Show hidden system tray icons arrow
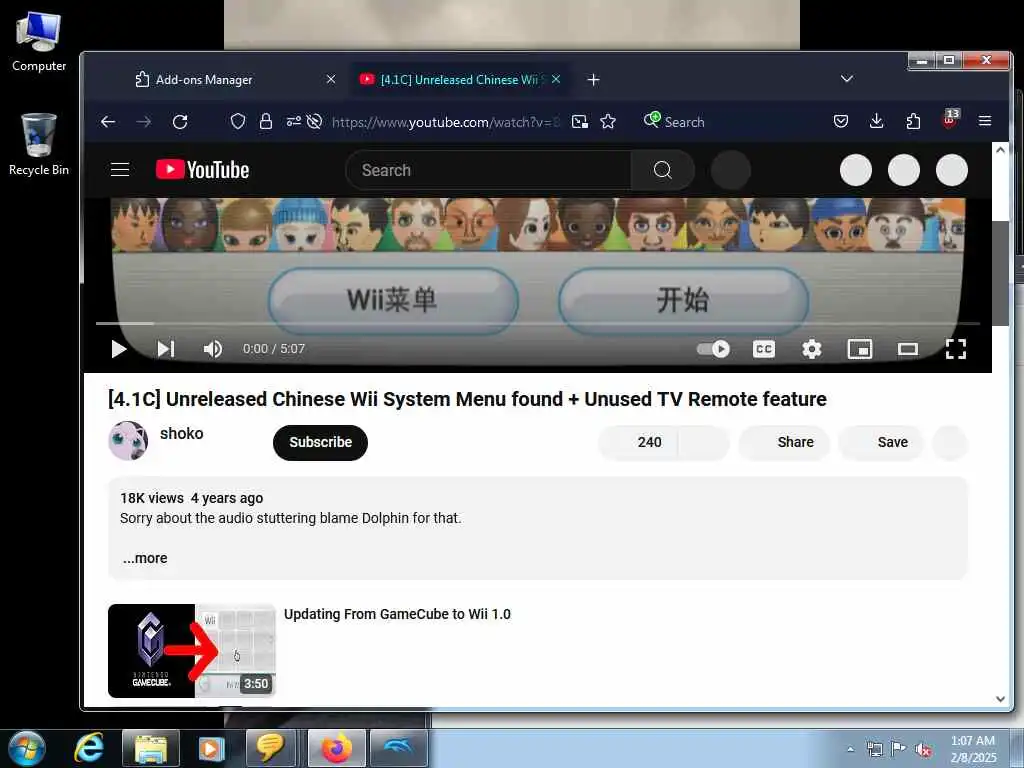 pyautogui.click(x=850, y=749)
